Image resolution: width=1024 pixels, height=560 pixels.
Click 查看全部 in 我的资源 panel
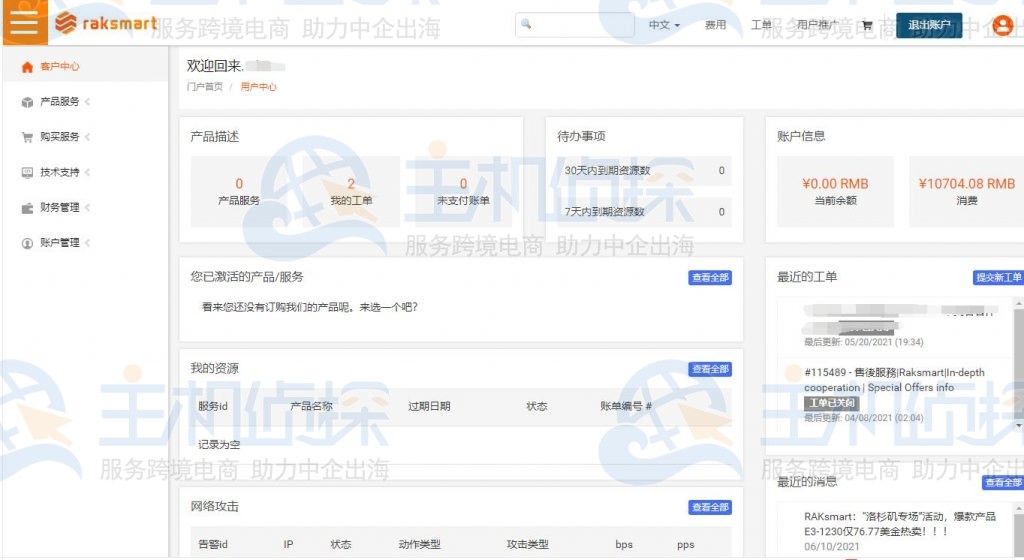(710, 369)
